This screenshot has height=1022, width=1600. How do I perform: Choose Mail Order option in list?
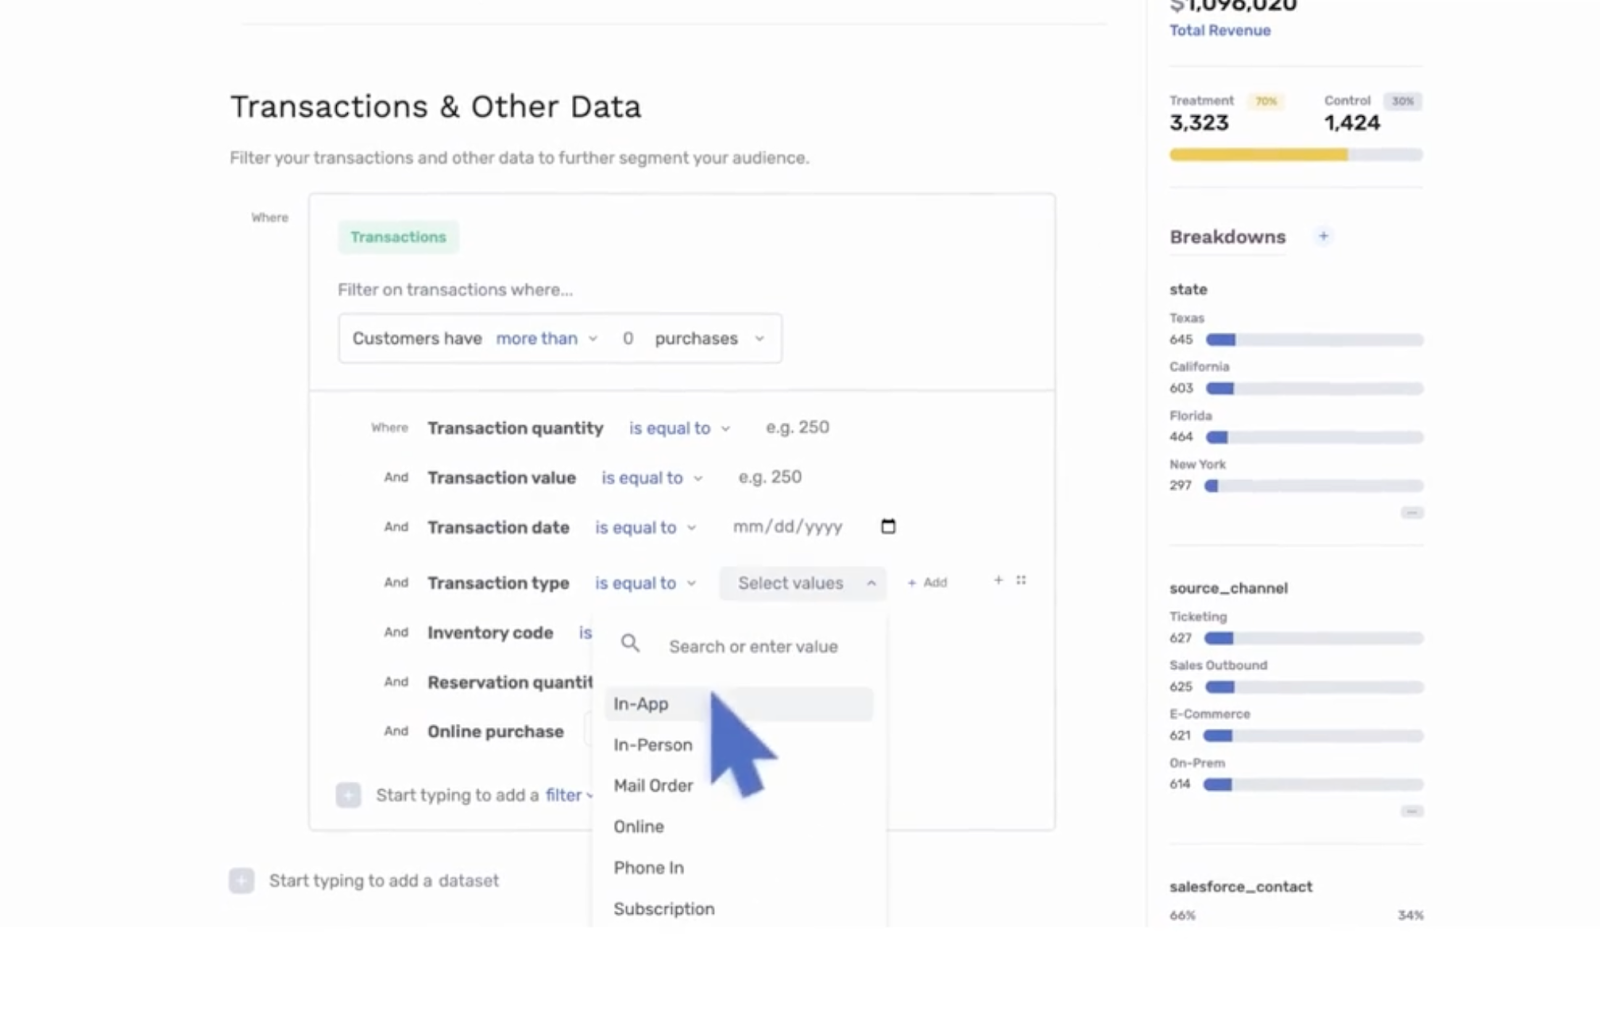click(653, 786)
